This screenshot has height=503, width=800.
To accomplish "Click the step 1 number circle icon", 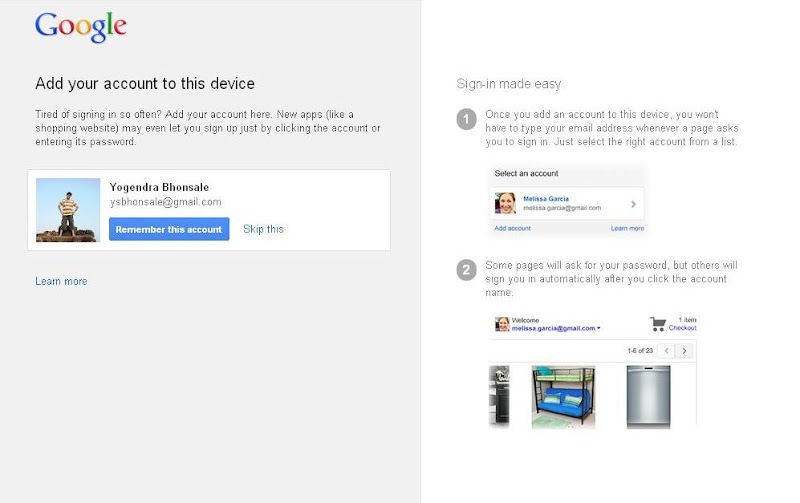I will pyautogui.click(x=466, y=121).
